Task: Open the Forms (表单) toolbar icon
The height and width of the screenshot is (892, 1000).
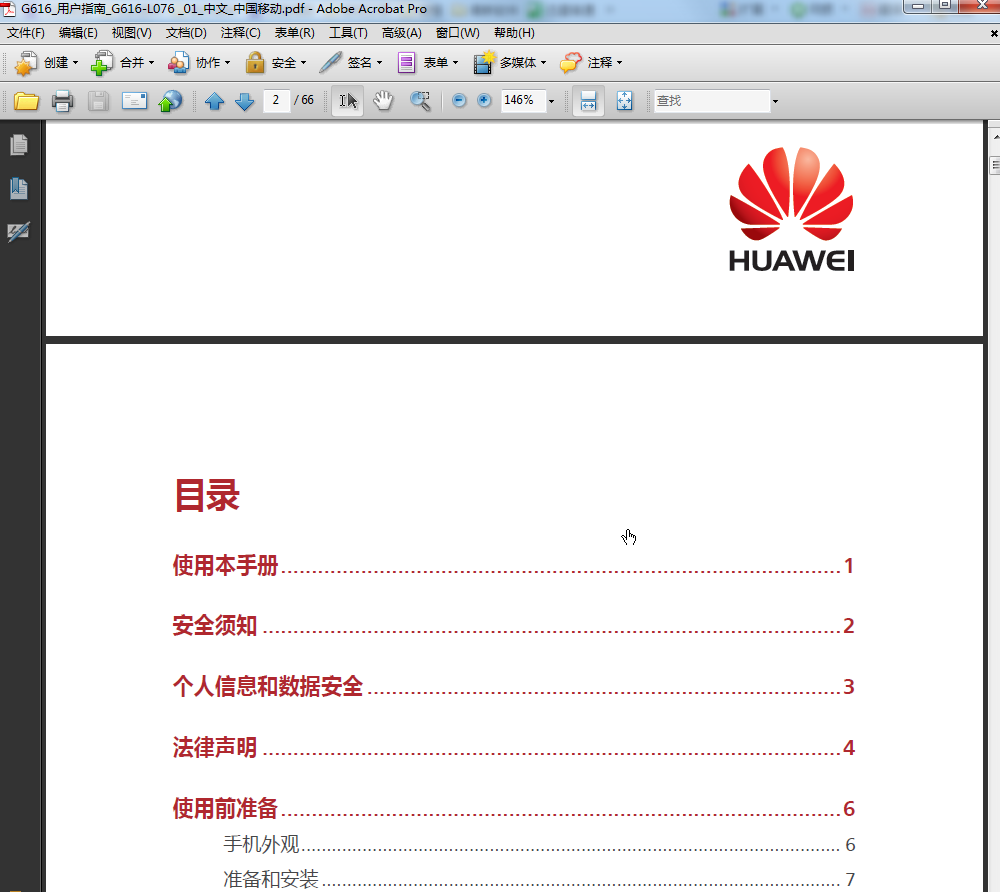Action: (x=406, y=62)
